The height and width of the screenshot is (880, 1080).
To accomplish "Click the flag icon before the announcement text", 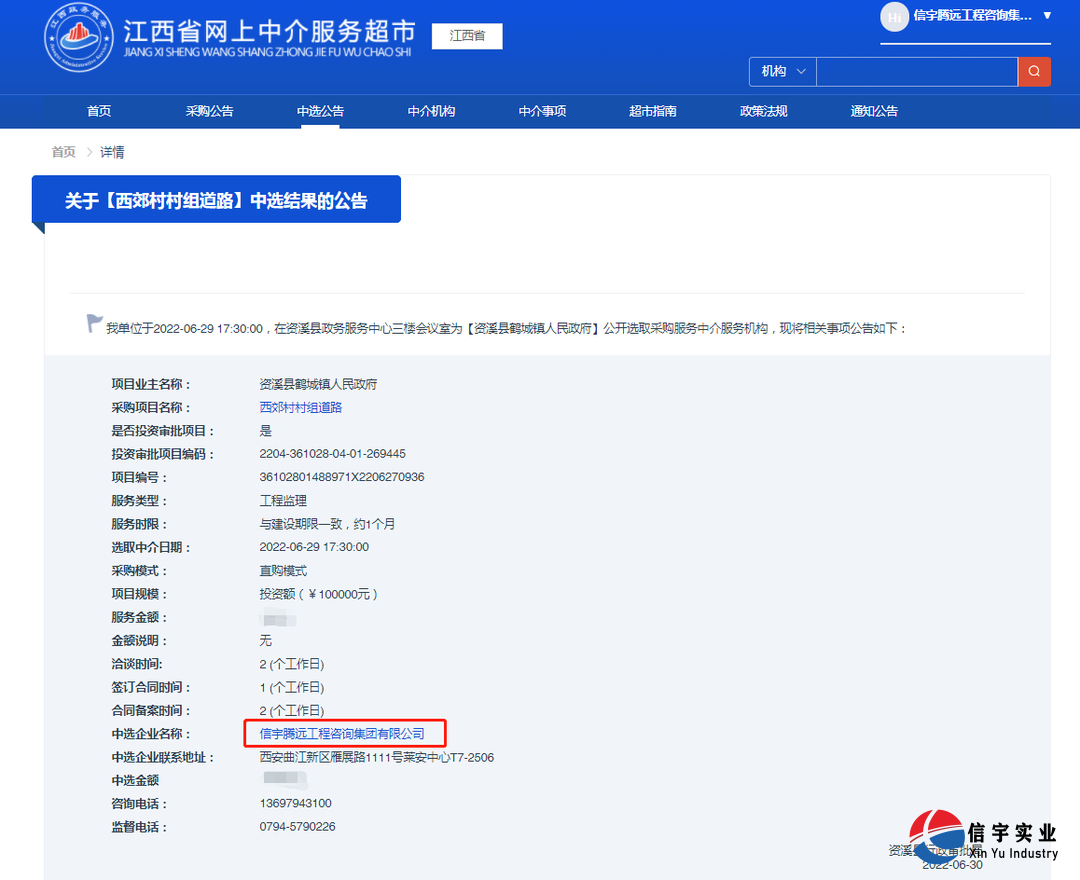I will tap(94, 320).
